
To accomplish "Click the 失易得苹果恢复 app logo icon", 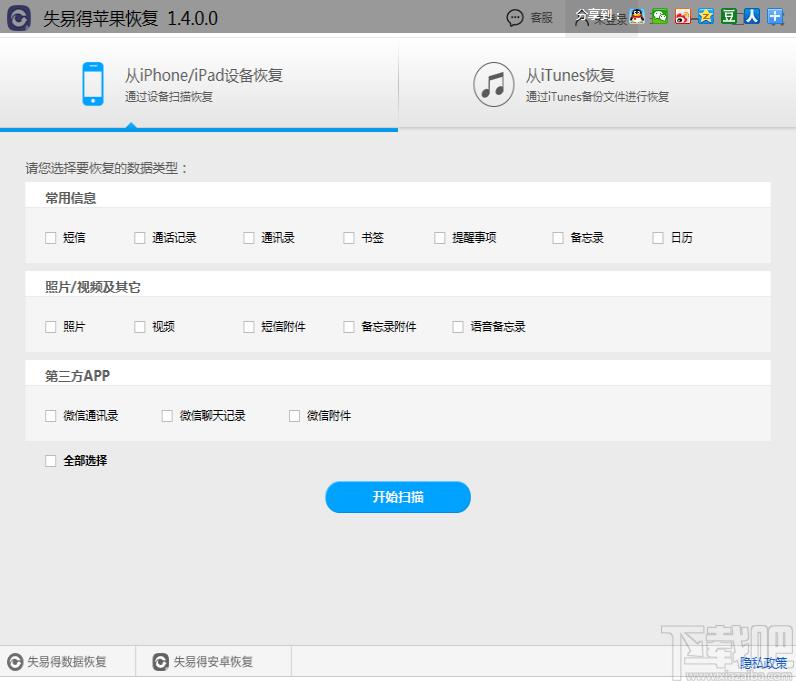I will pos(18,18).
